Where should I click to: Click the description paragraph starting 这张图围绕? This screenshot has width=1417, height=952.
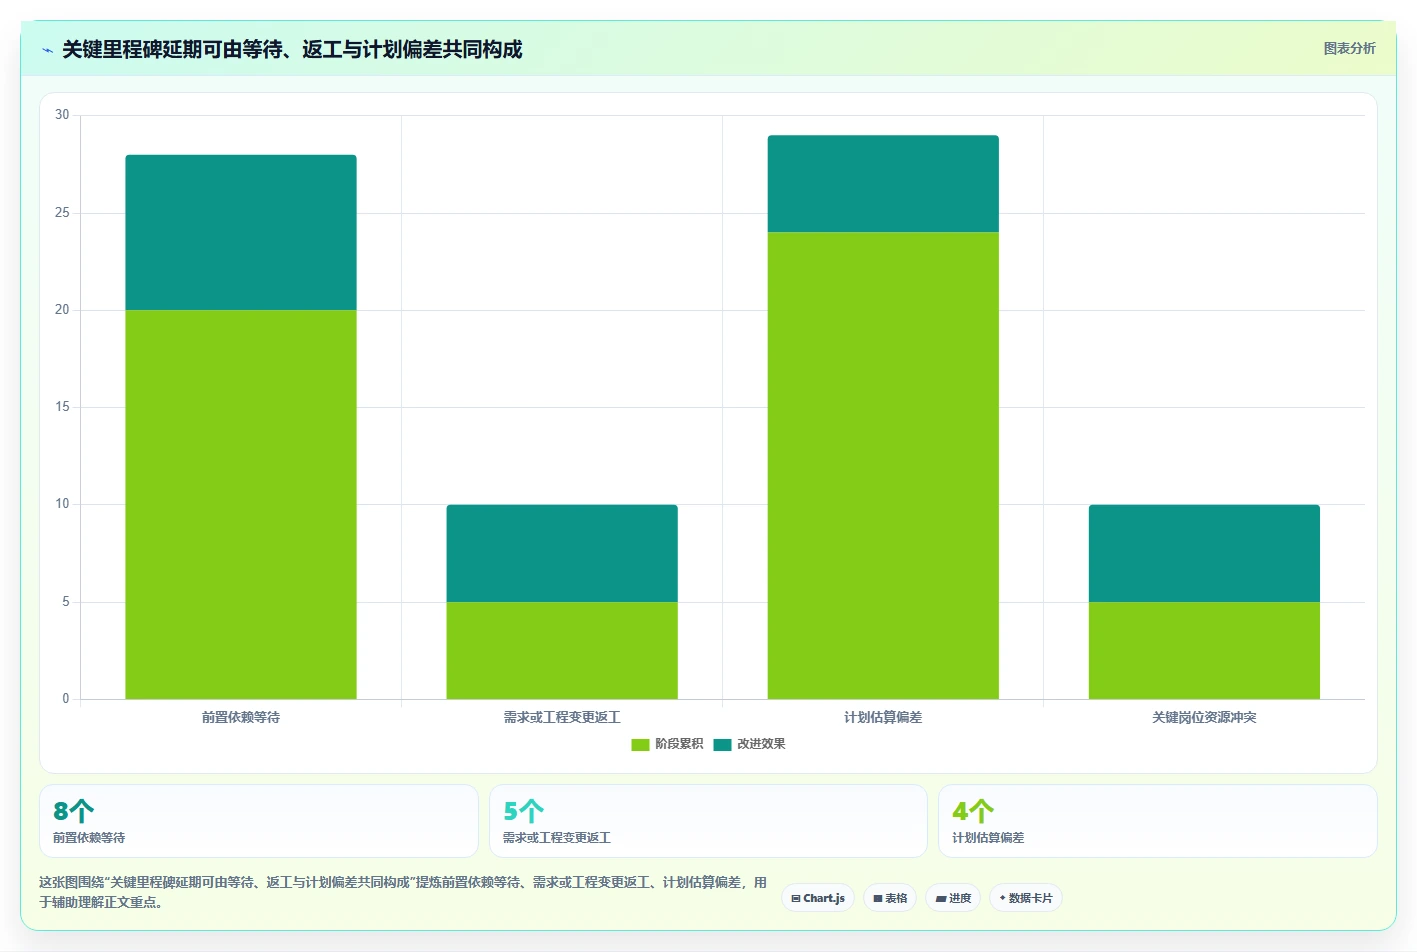pos(403,892)
